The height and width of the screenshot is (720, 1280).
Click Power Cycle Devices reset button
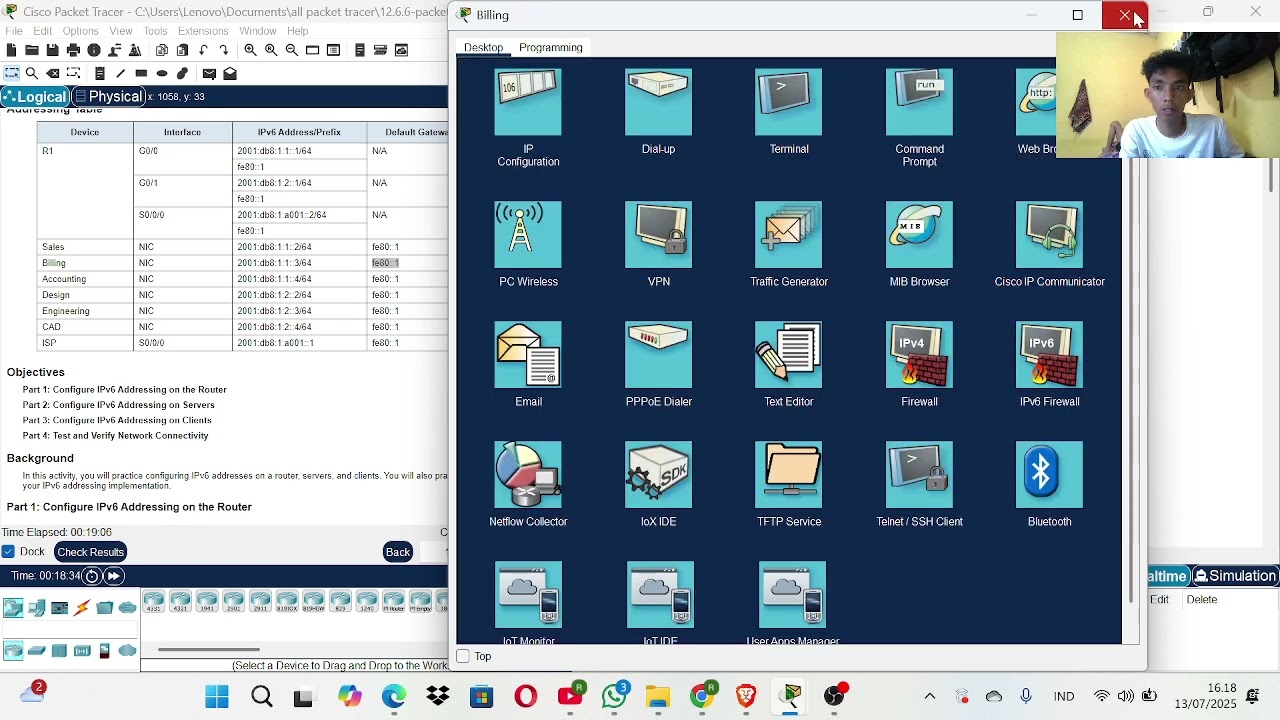click(x=92, y=576)
